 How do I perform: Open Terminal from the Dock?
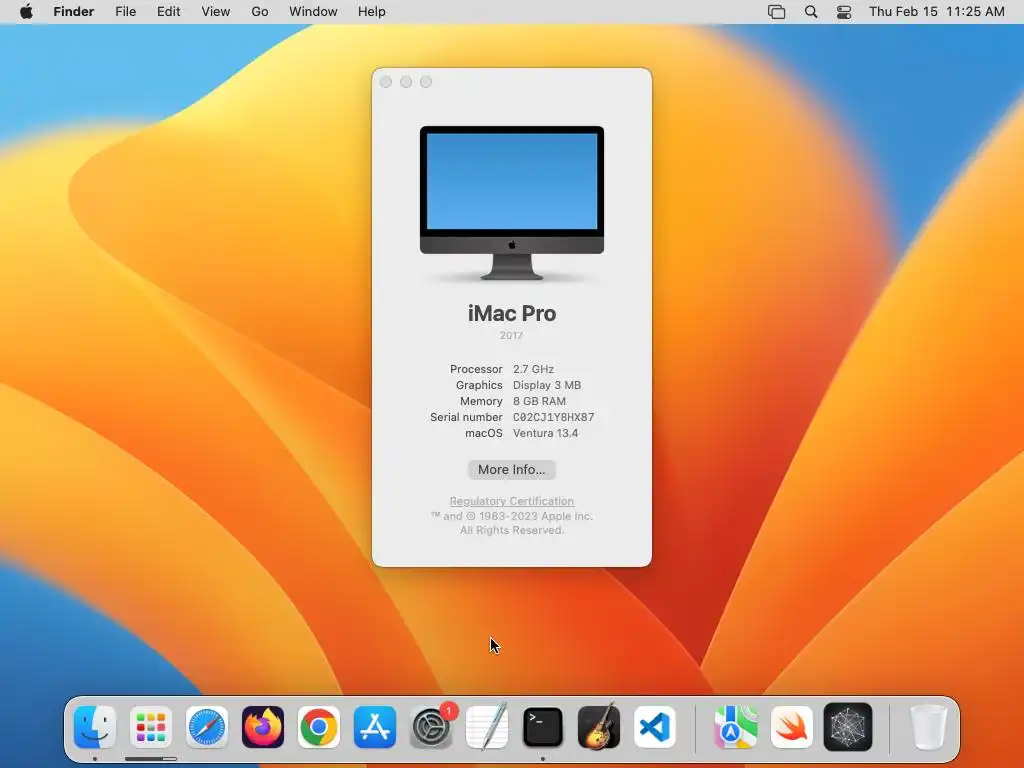pyautogui.click(x=543, y=727)
